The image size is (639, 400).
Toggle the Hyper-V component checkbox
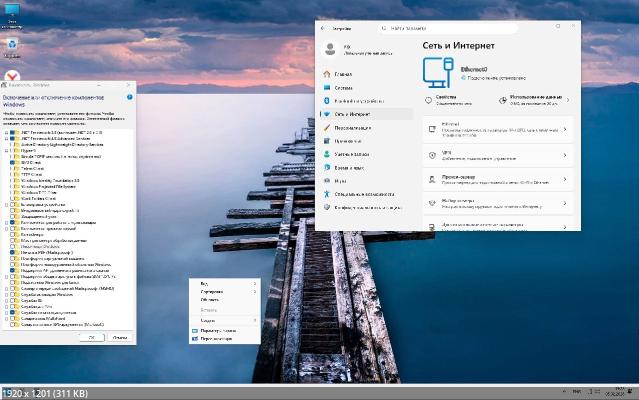[11, 150]
